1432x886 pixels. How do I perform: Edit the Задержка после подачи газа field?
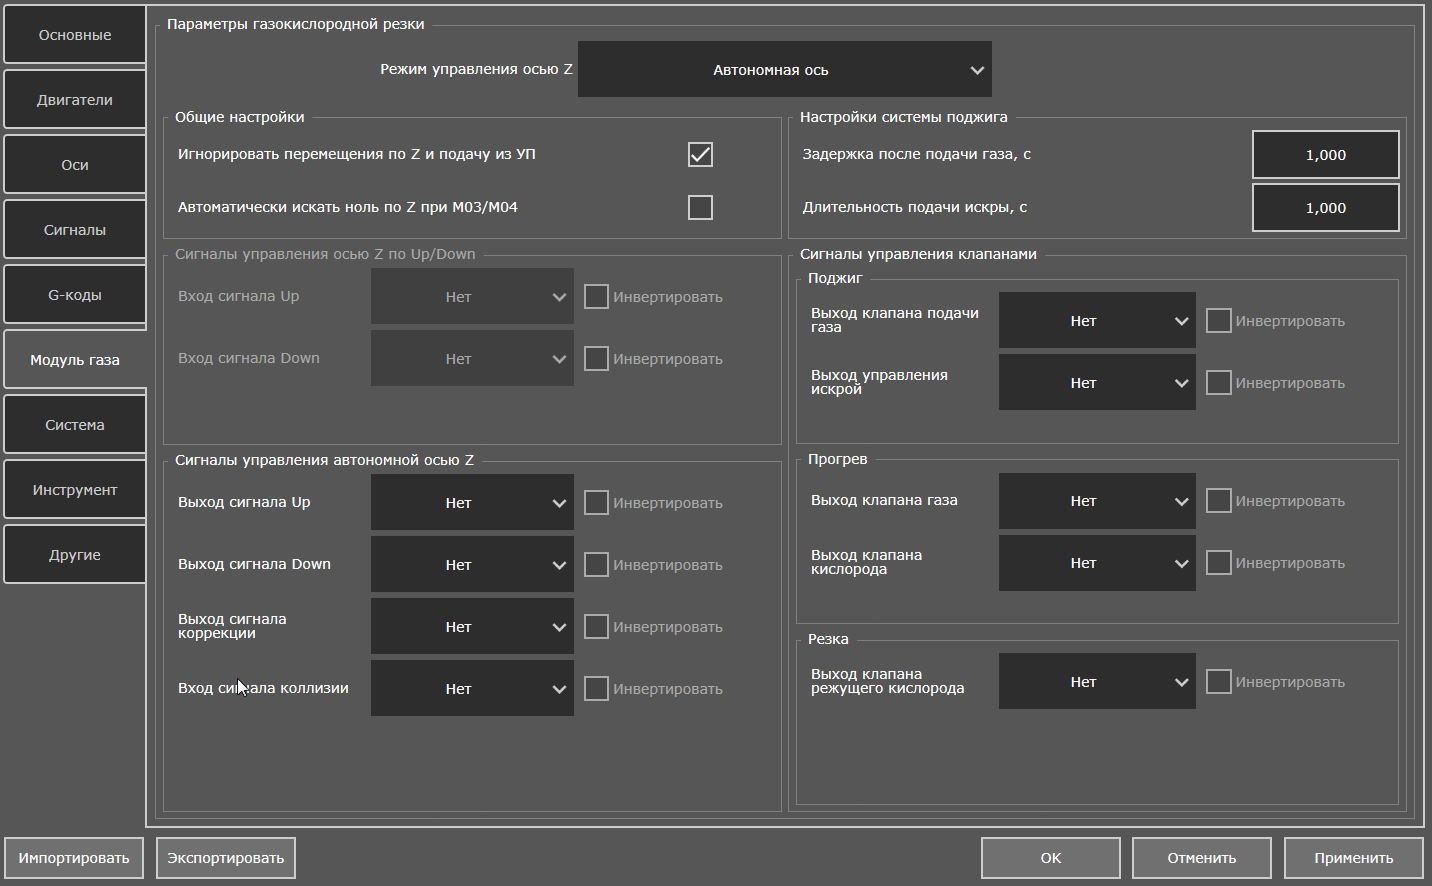(x=1325, y=155)
